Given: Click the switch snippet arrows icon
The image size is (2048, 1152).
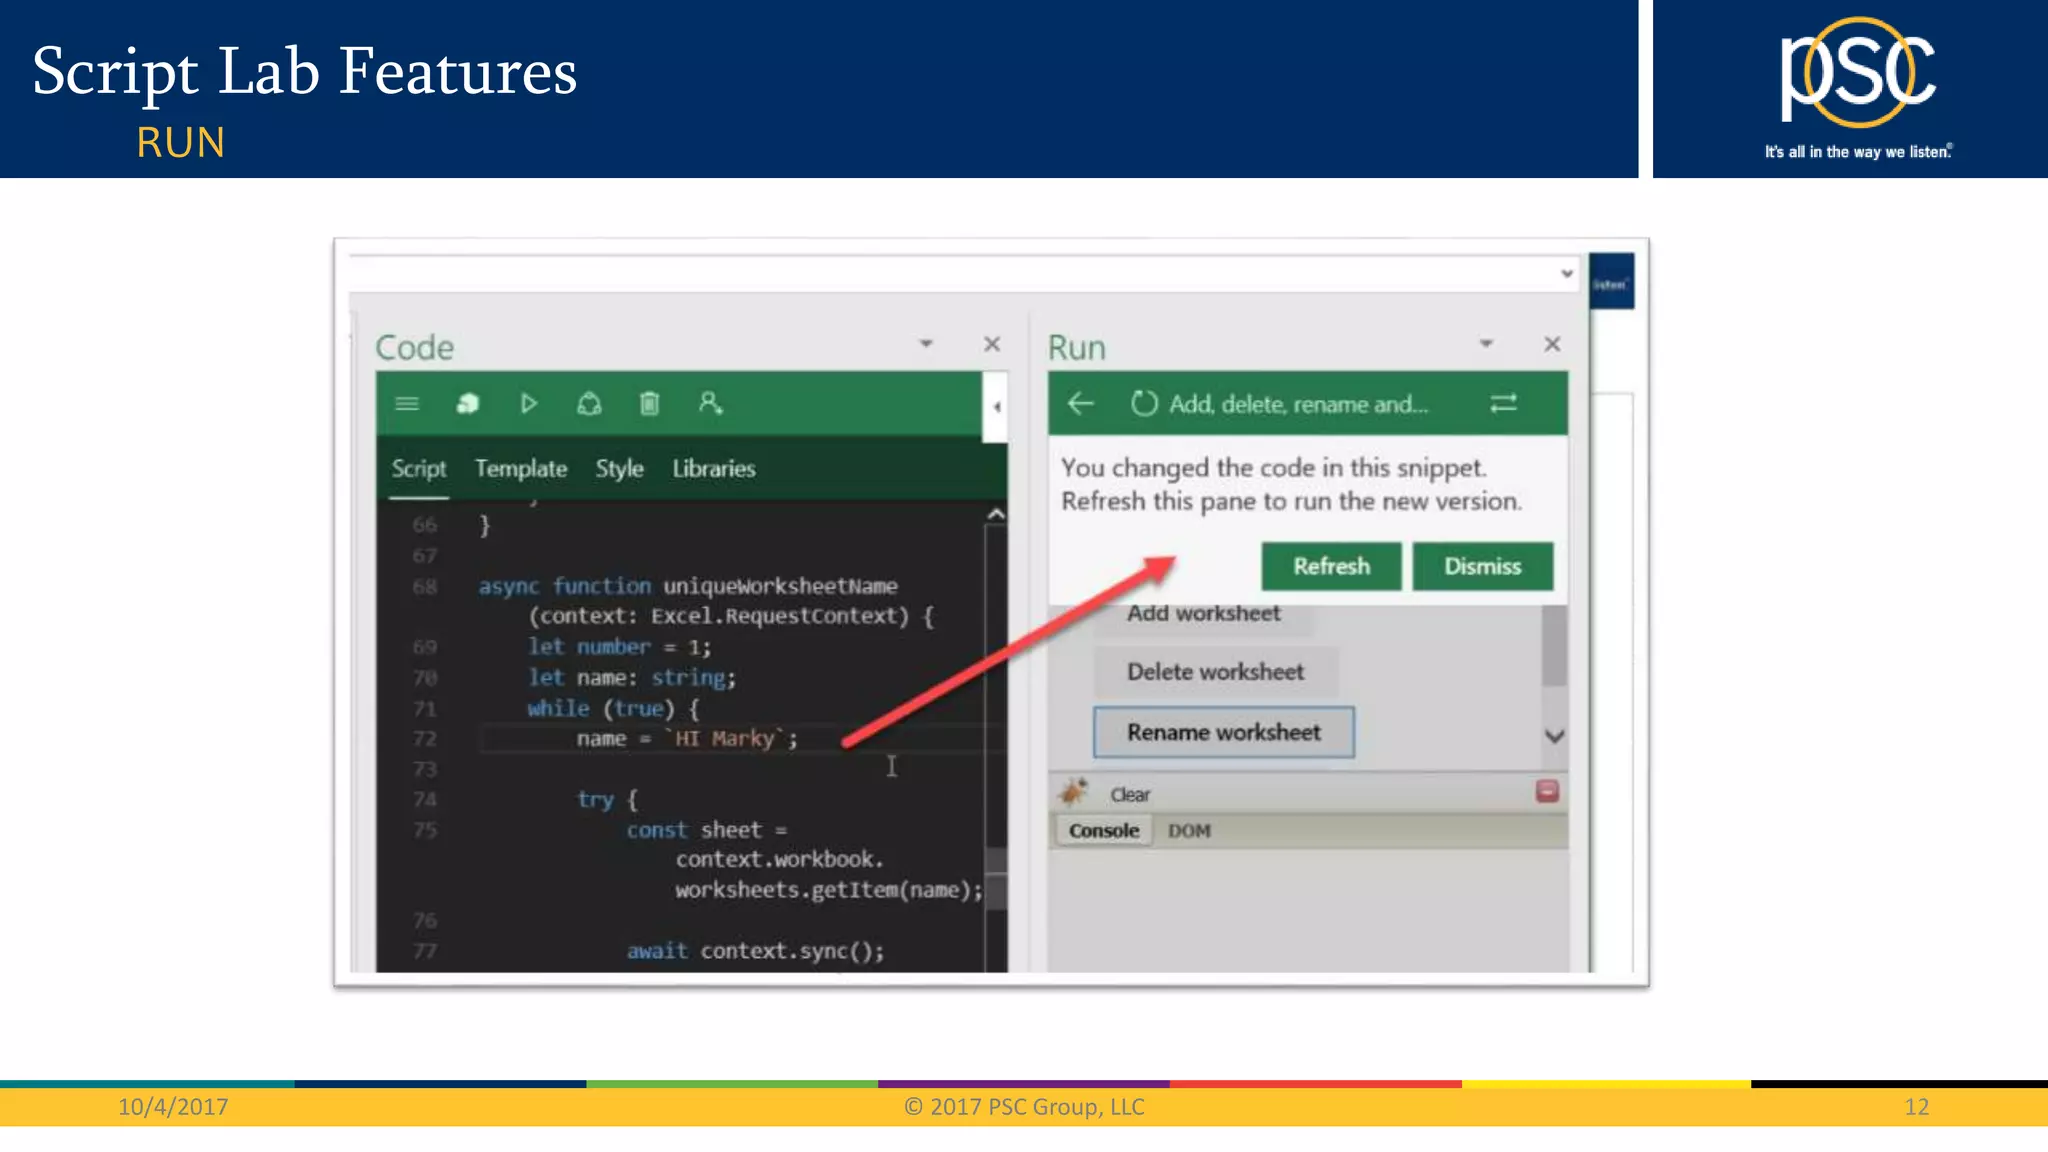Looking at the screenshot, I should (1504, 404).
